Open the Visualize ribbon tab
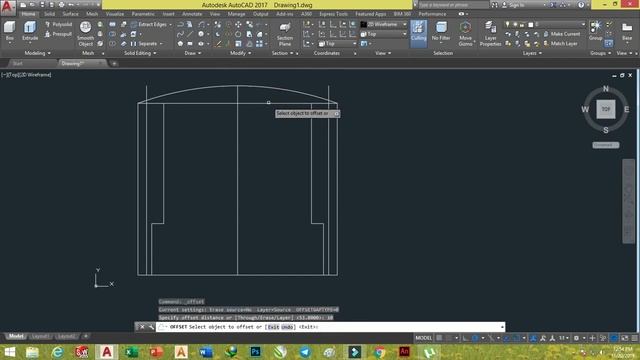Viewport: 640px width, 360px height. pyautogui.click(x=115, y=14)
